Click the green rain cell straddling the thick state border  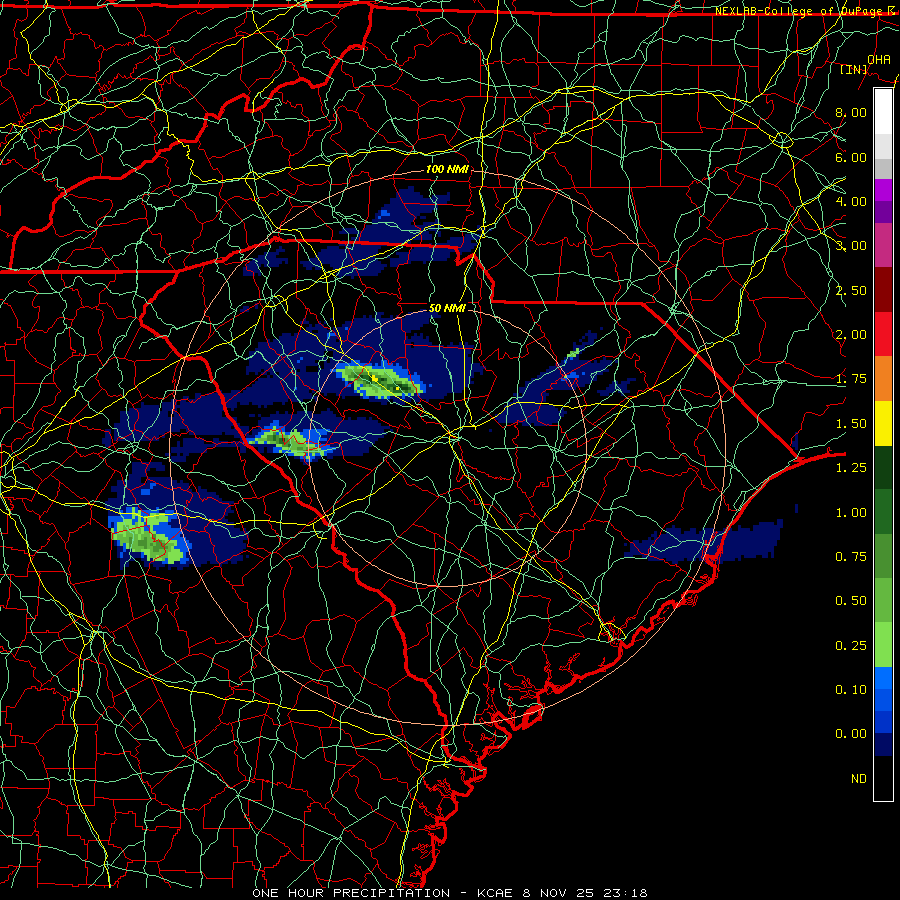(x=289, y=441)
